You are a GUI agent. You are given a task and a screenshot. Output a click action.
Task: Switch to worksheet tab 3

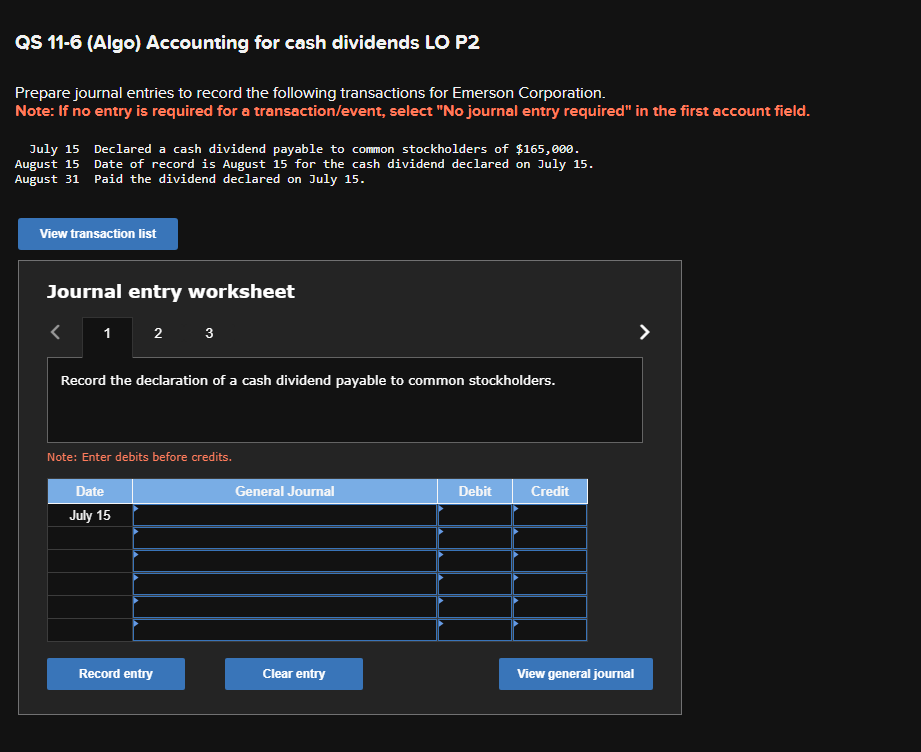click(x=209, y=334)
